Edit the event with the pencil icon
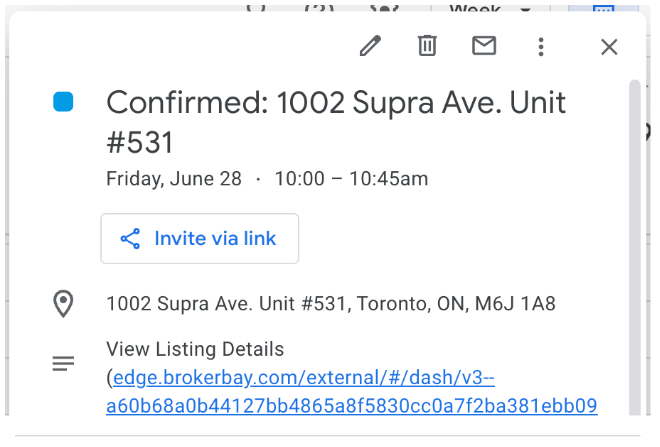Image resolution: width=660 pixels, height=447 pixels. (x=370, y=46)
